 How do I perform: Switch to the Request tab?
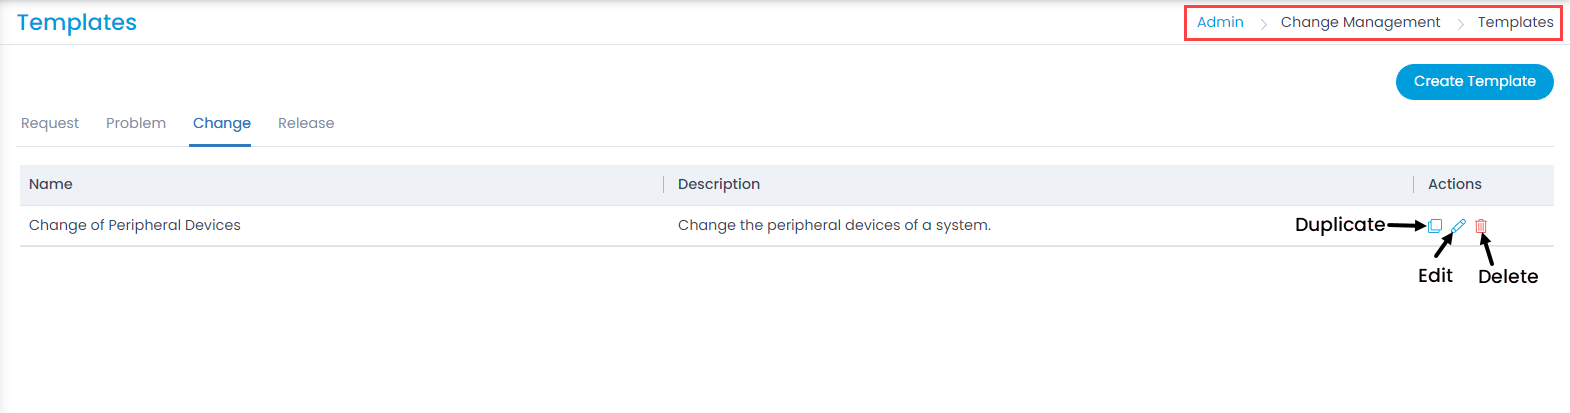point(50,123)
